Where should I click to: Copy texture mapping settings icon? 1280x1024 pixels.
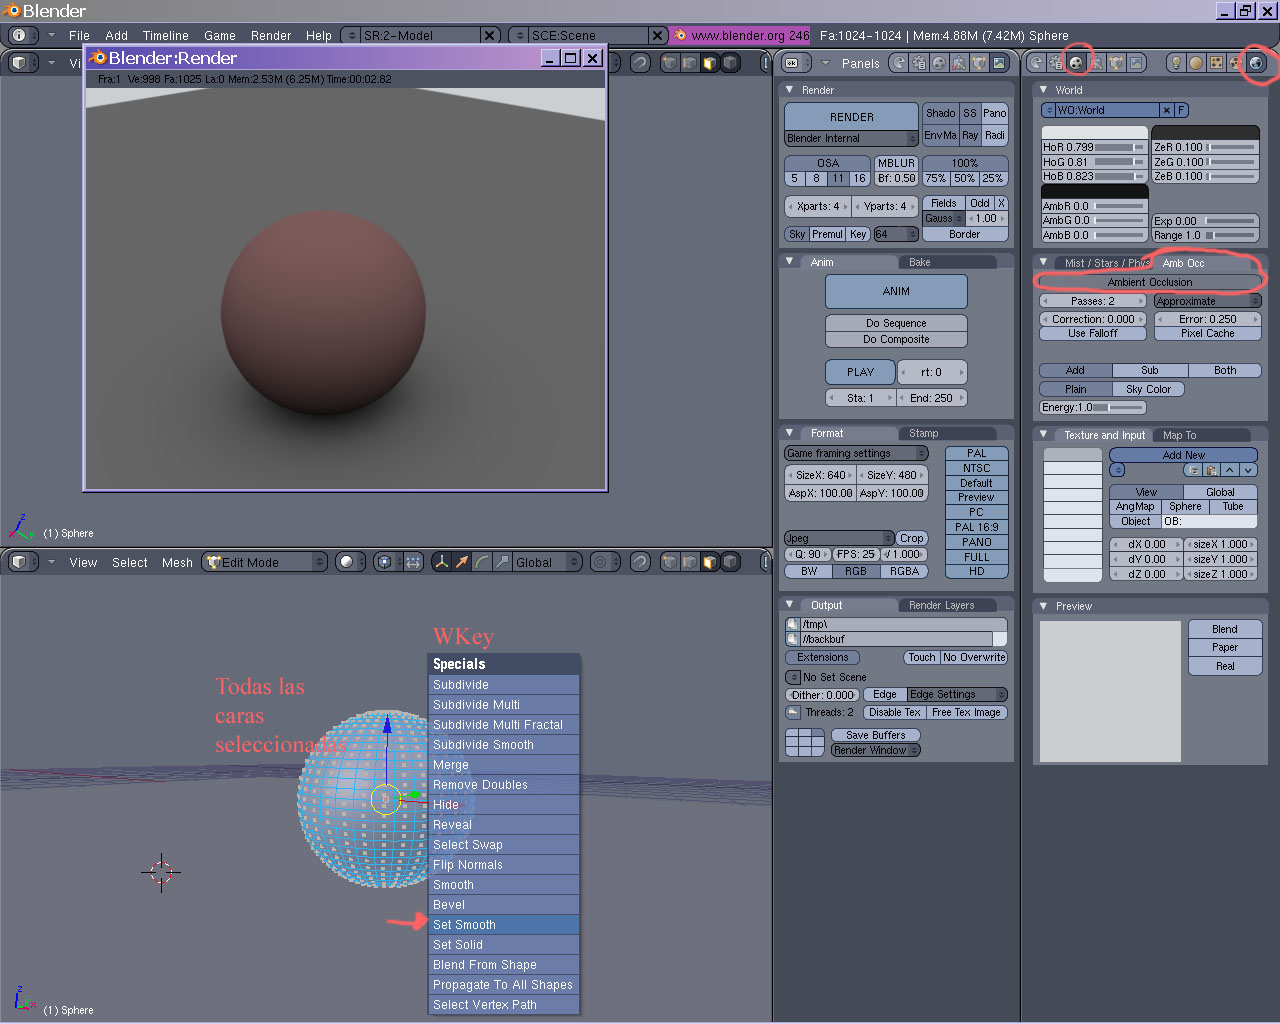click(x=1193, y=470)
